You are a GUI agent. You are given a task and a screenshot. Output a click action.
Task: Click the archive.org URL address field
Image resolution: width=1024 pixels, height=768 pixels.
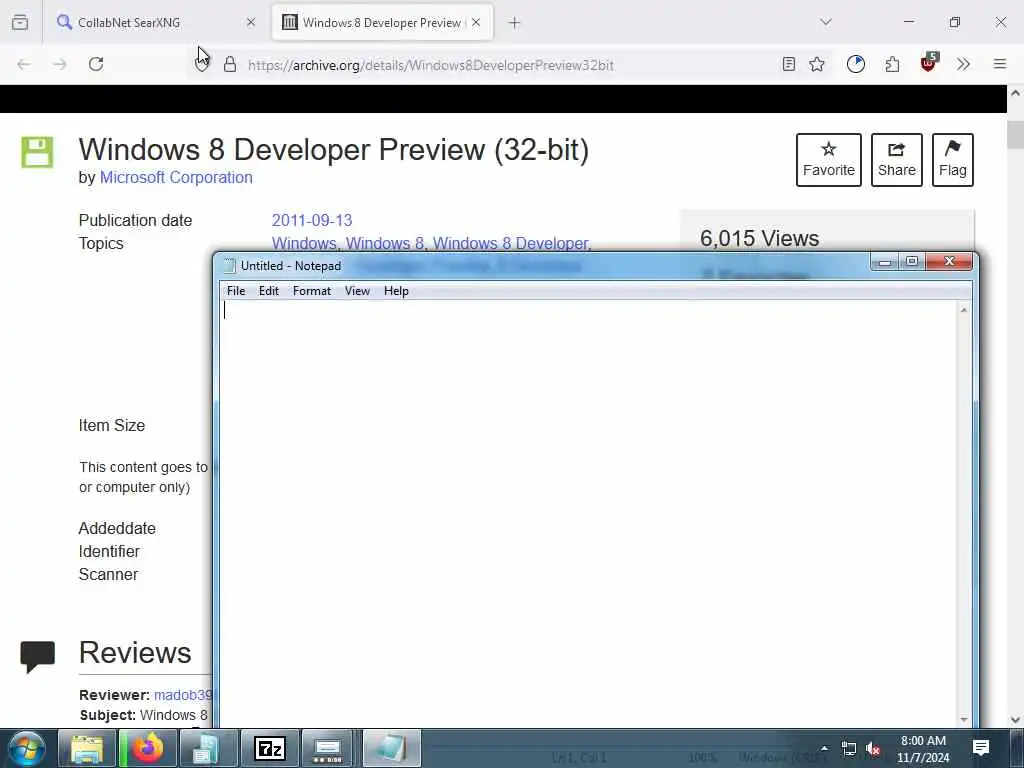tap(431, 65)
